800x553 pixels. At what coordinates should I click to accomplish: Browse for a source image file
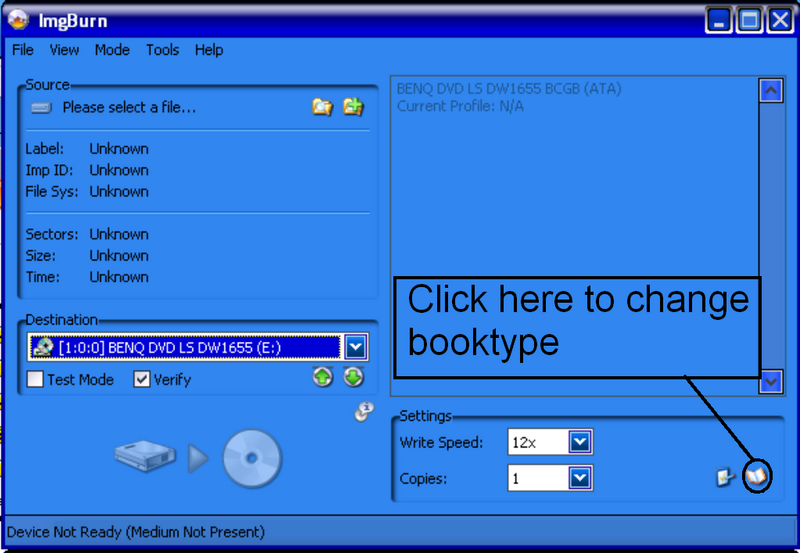tap(322, 107)
